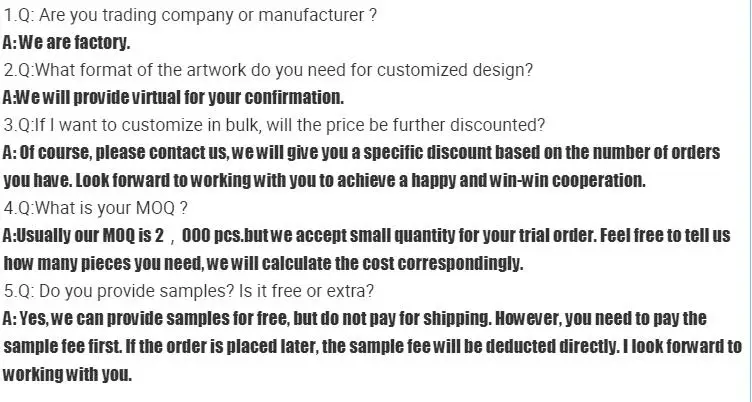Image resolution: width=752 pixels, height=402 pixels.
Task: Click the question about bulk customization discount
Action: [274, 126]
